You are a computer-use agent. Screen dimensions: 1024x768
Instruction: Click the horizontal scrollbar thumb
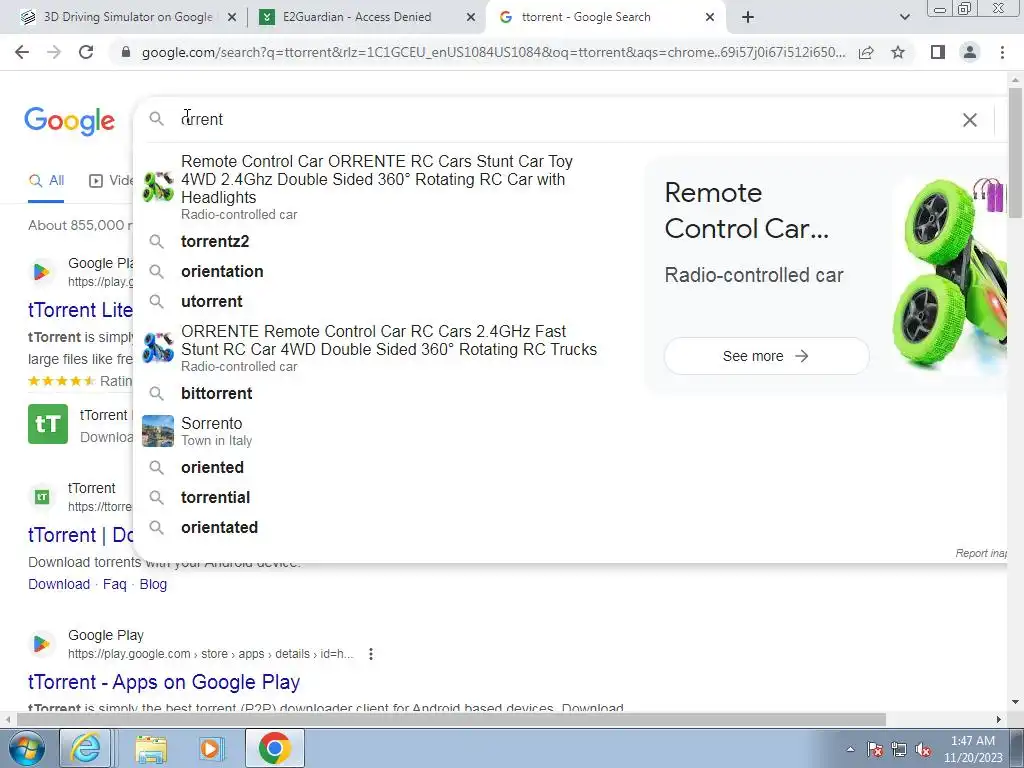(x=451, y=720)
